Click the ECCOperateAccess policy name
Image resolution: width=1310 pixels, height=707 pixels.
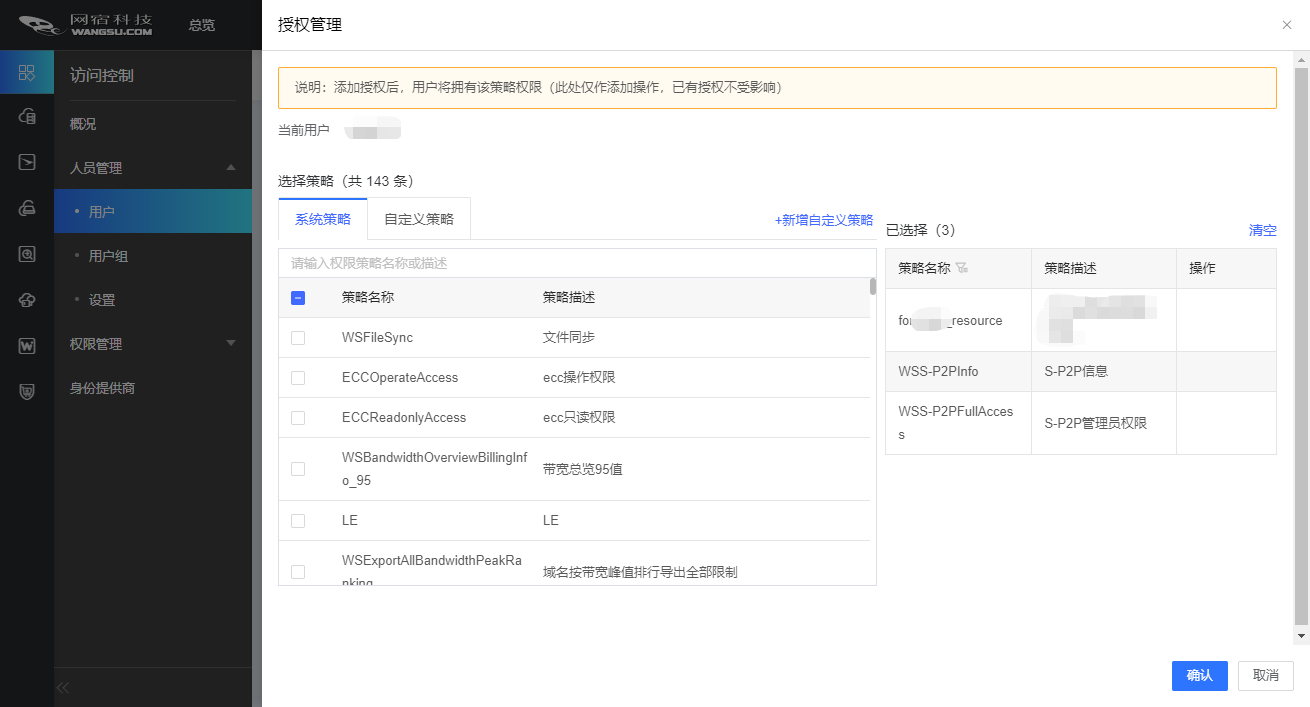click(x=400, y=378)
